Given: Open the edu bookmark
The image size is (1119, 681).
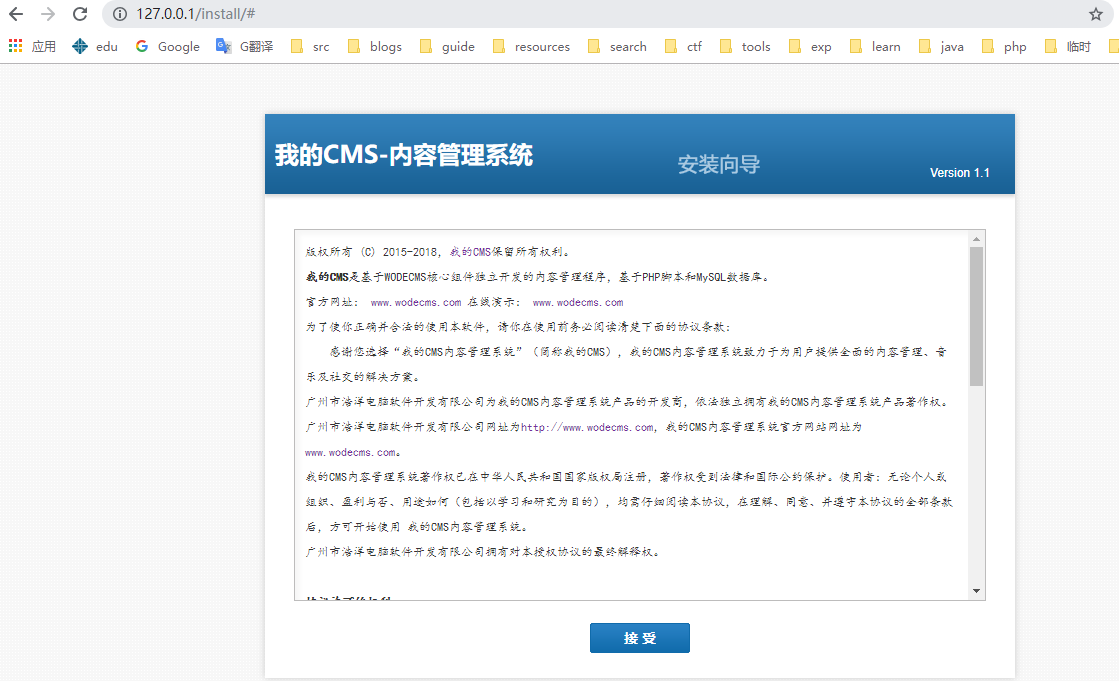Looking at the screenshot, I should point(95,46).
